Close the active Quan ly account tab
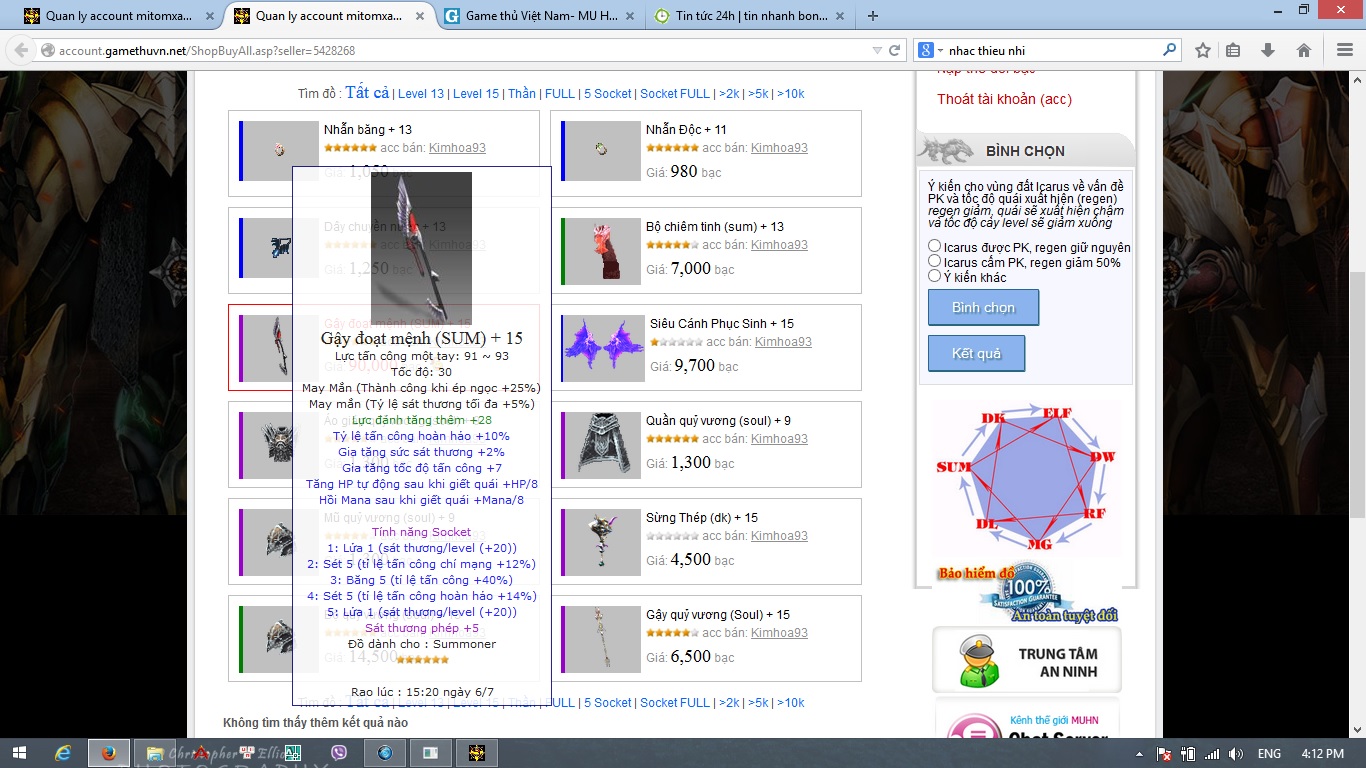This screenshot has width=1366, height=768. [419, 16]
